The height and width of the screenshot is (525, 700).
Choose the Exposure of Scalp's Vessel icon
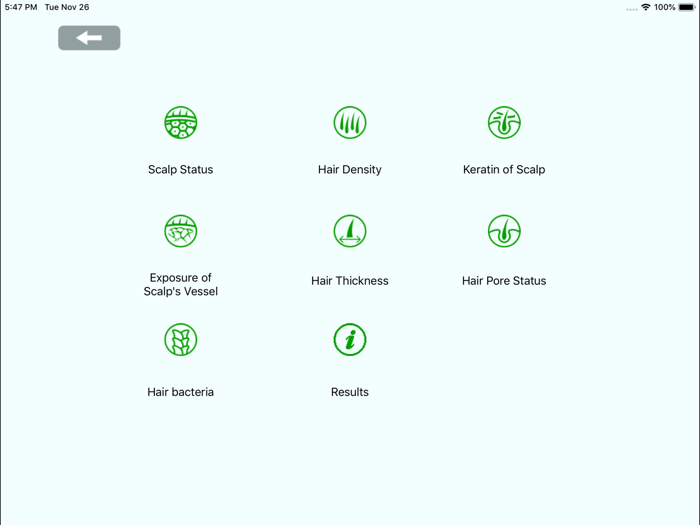(x=181, y=231)
